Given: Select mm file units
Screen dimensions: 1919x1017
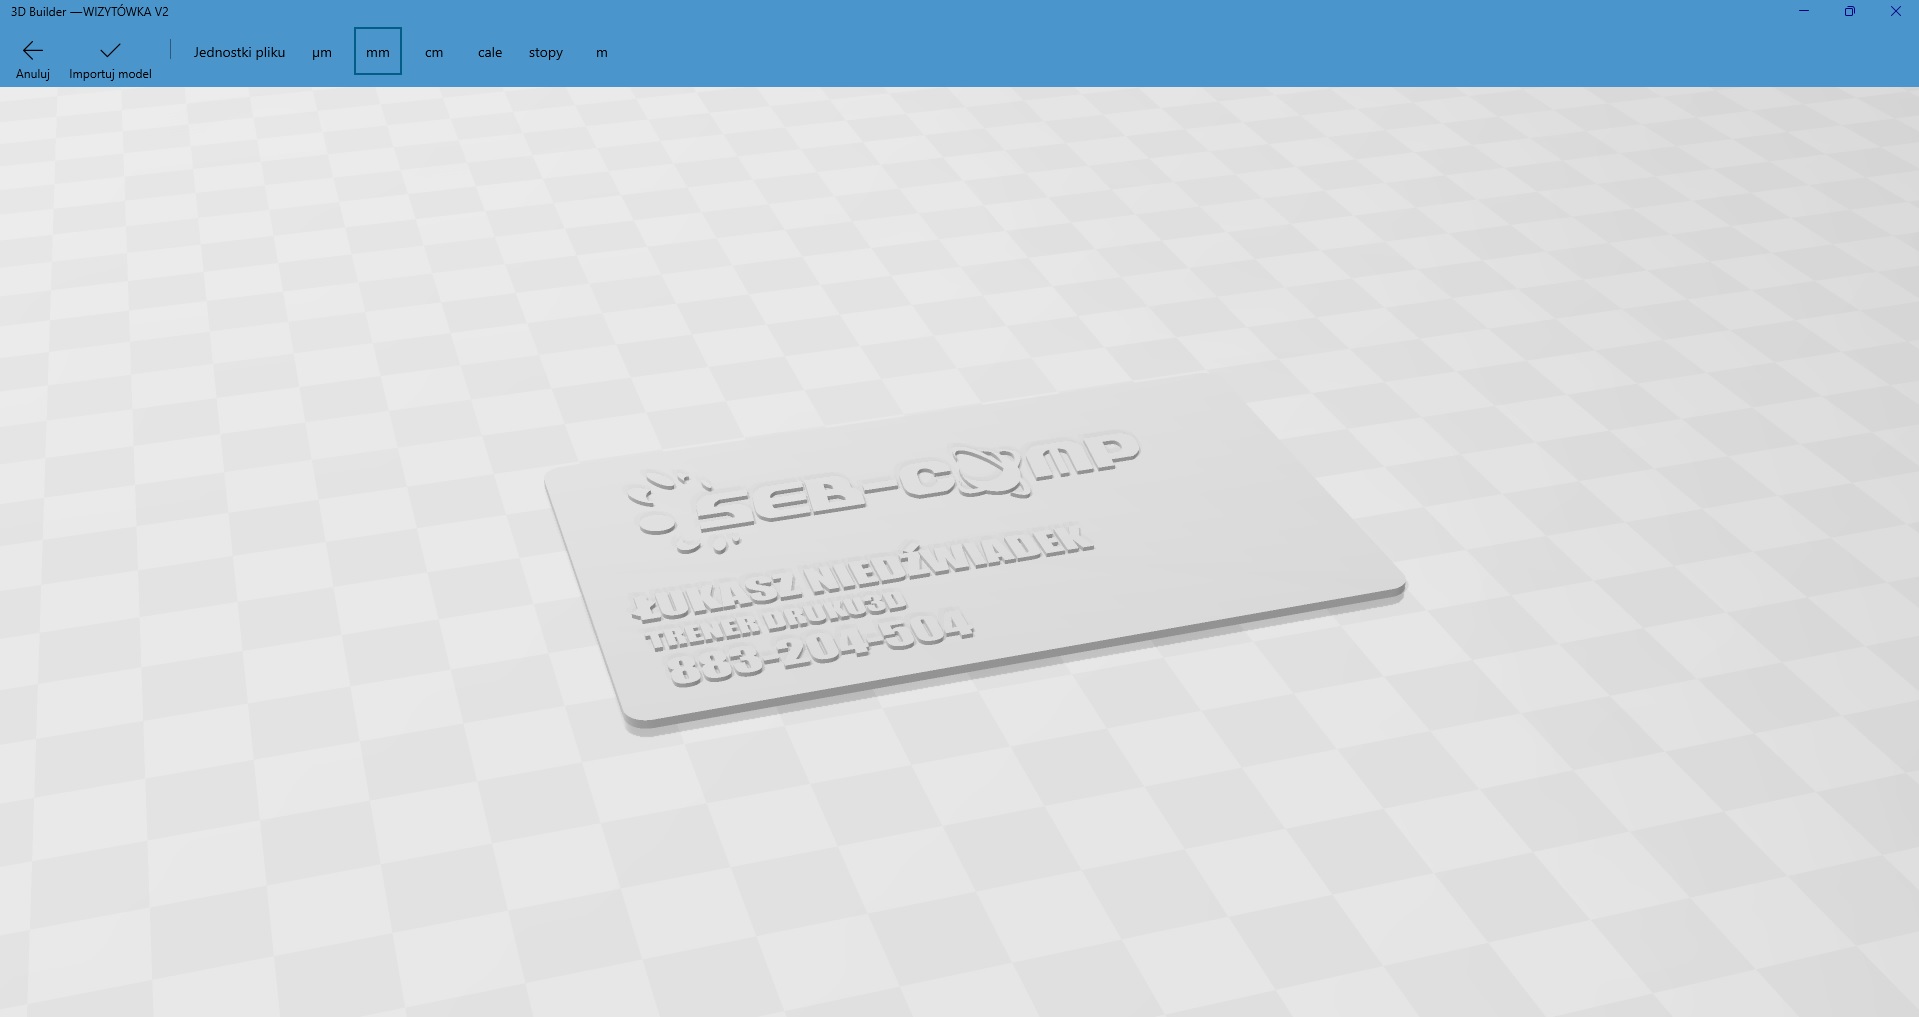Looking at the screenshot, I should (378, 52).
